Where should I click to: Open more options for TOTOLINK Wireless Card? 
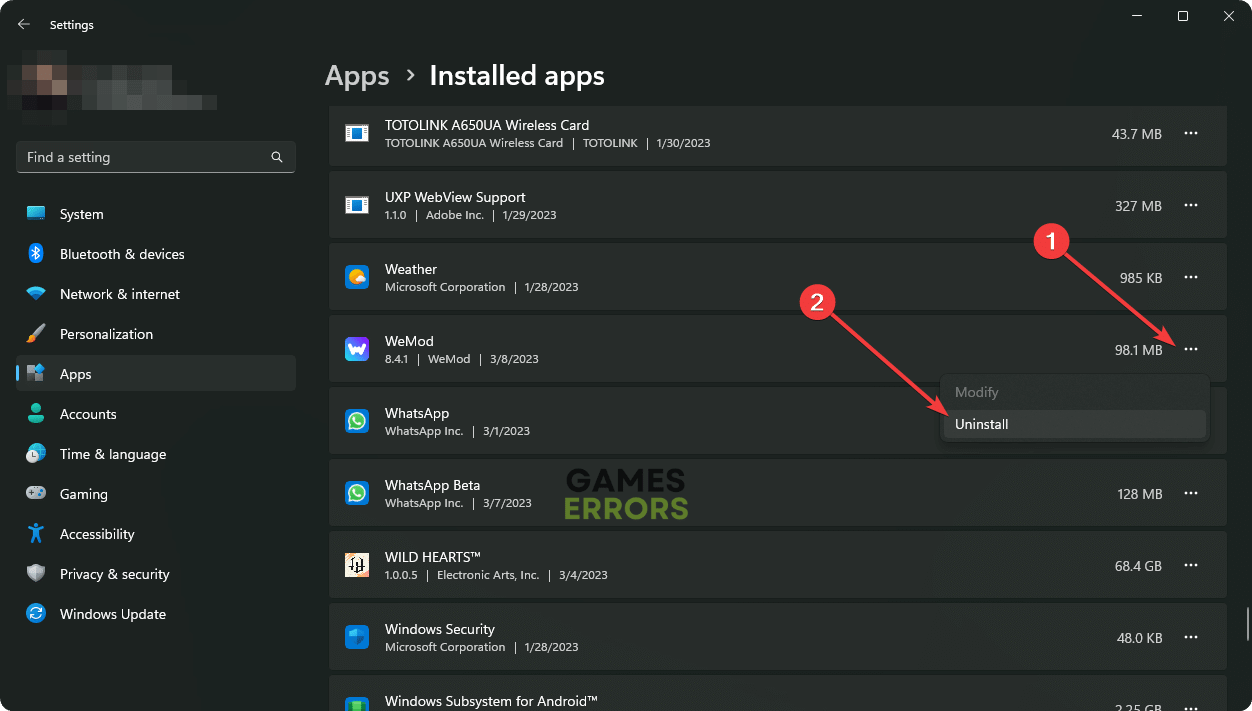pos(1190,133)
